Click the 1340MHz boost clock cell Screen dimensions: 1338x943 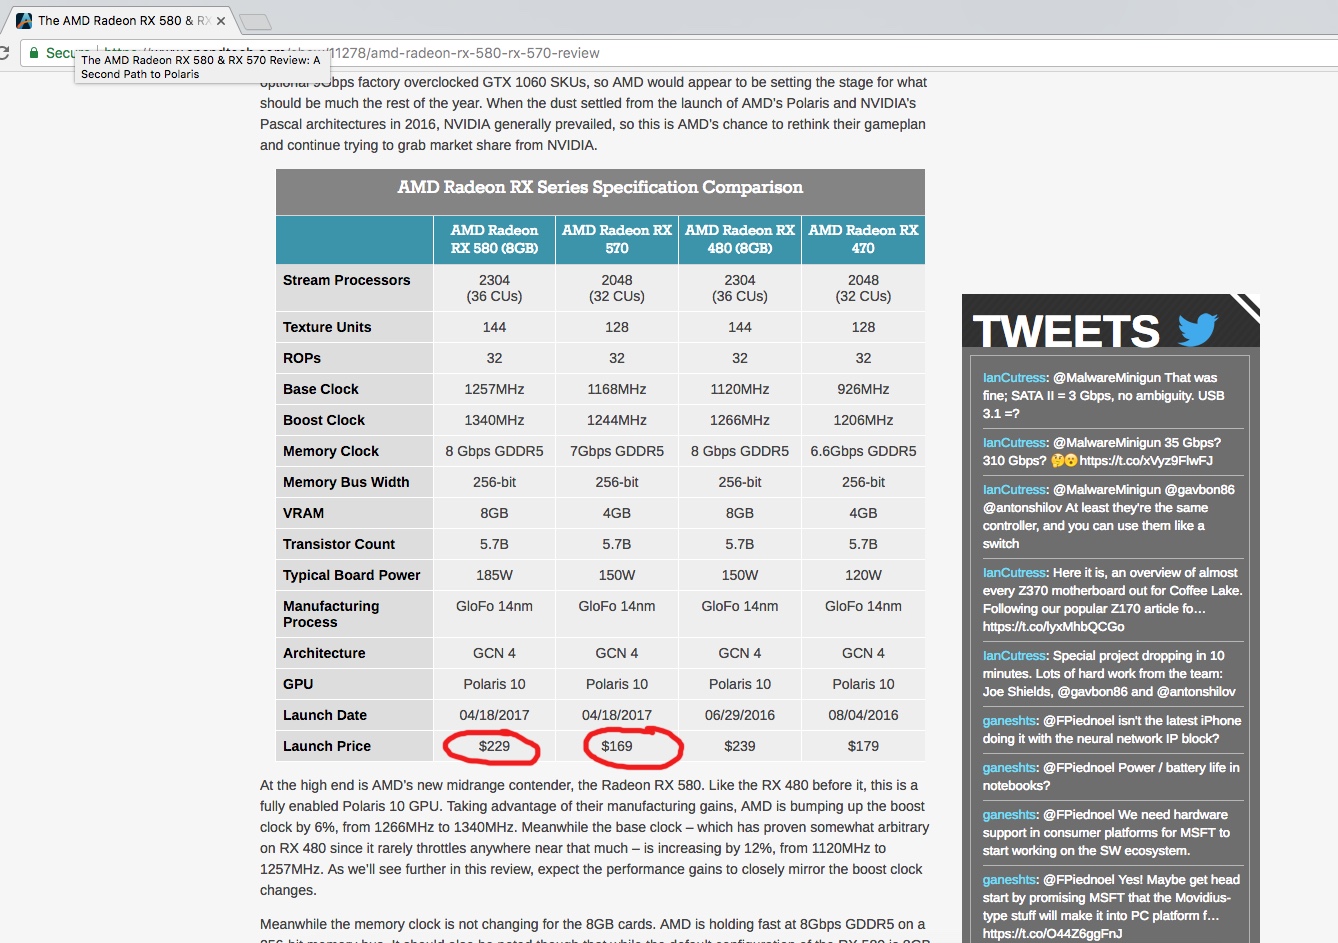click(494, 420)
